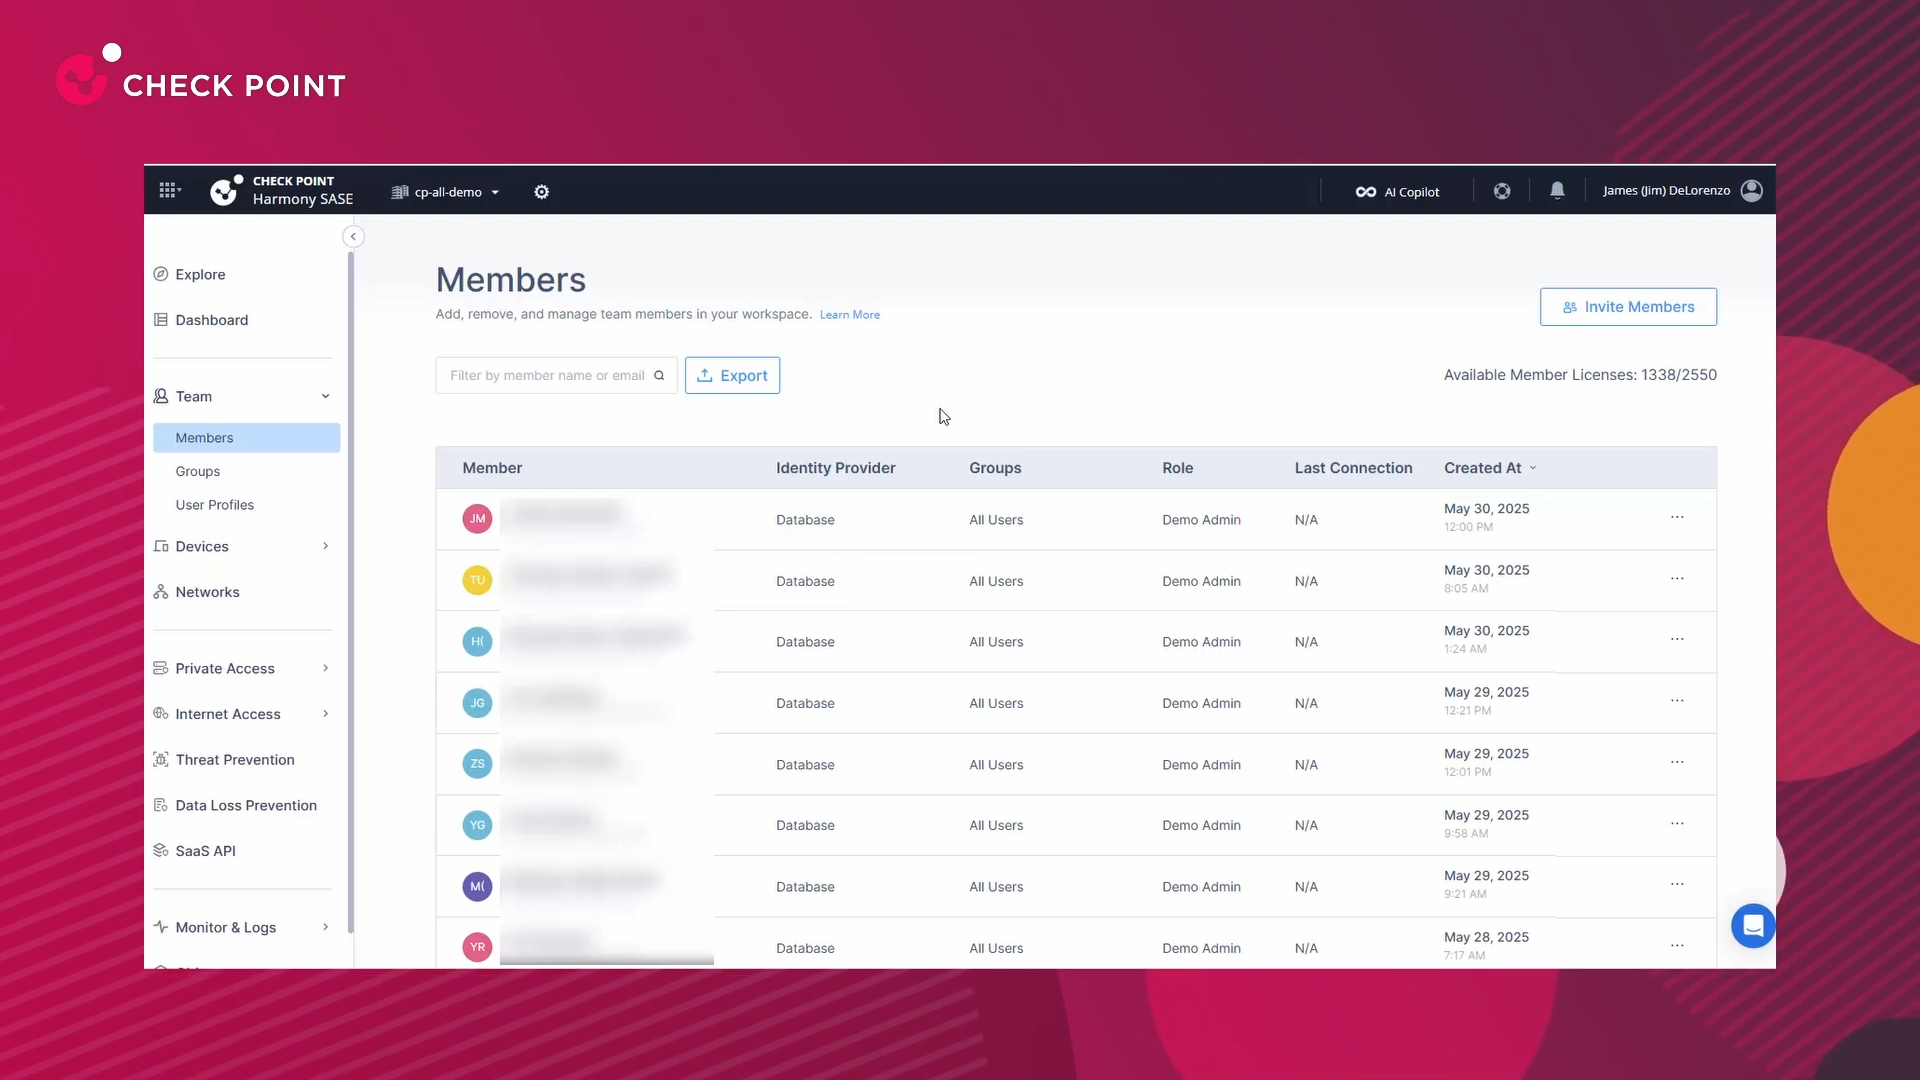Click Invite Members button

point(1628,307)
